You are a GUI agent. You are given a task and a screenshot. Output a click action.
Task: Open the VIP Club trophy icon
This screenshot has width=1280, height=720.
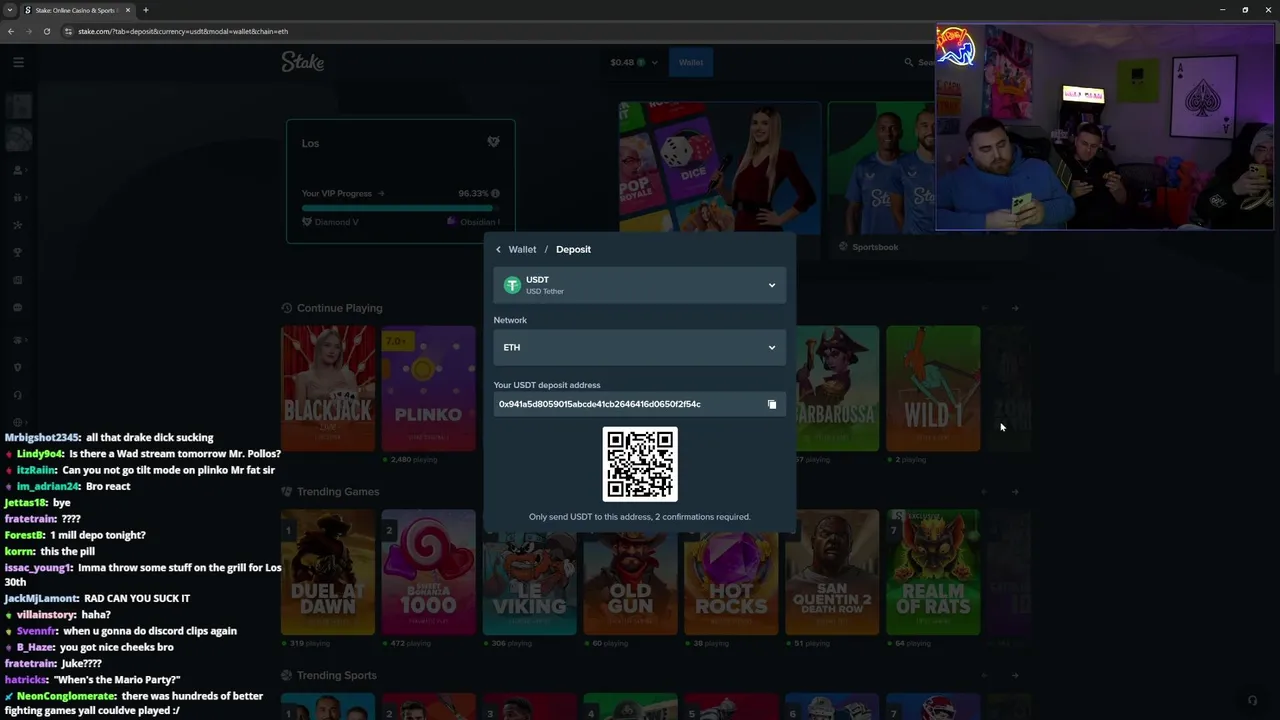(18, 252)
